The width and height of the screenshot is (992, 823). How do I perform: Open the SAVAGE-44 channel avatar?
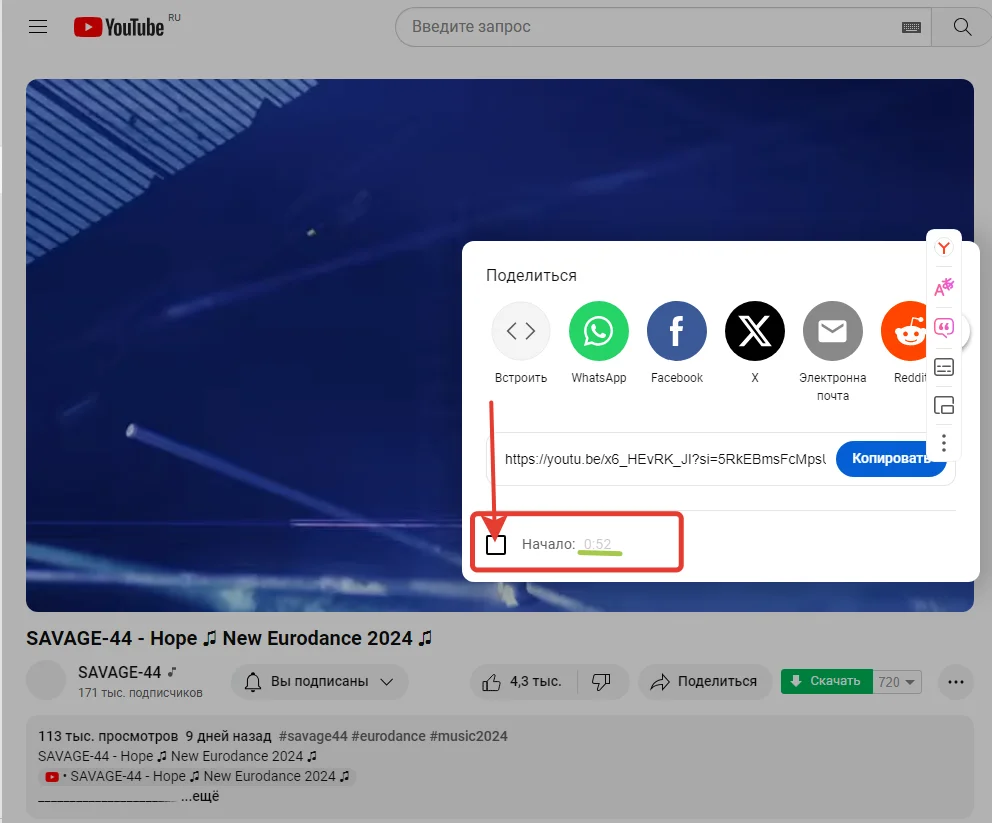(46, 681)
